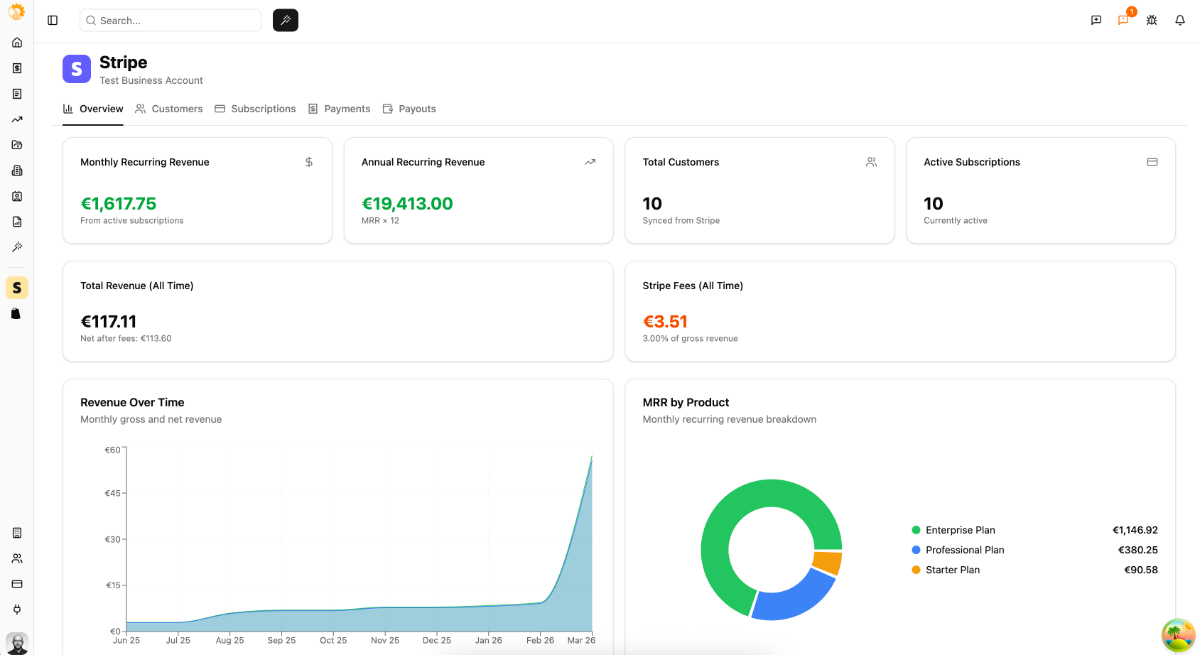Switch to the Subscriptions tab
This screenshot has height=655, width=1200.
click(255, 109)
